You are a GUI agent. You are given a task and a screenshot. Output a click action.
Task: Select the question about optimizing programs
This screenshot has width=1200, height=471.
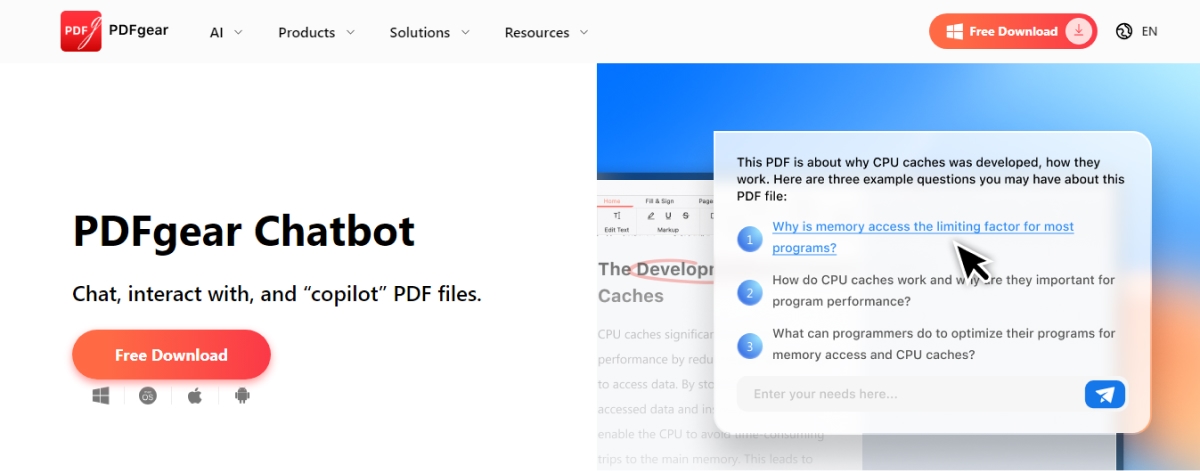[943, 344]
